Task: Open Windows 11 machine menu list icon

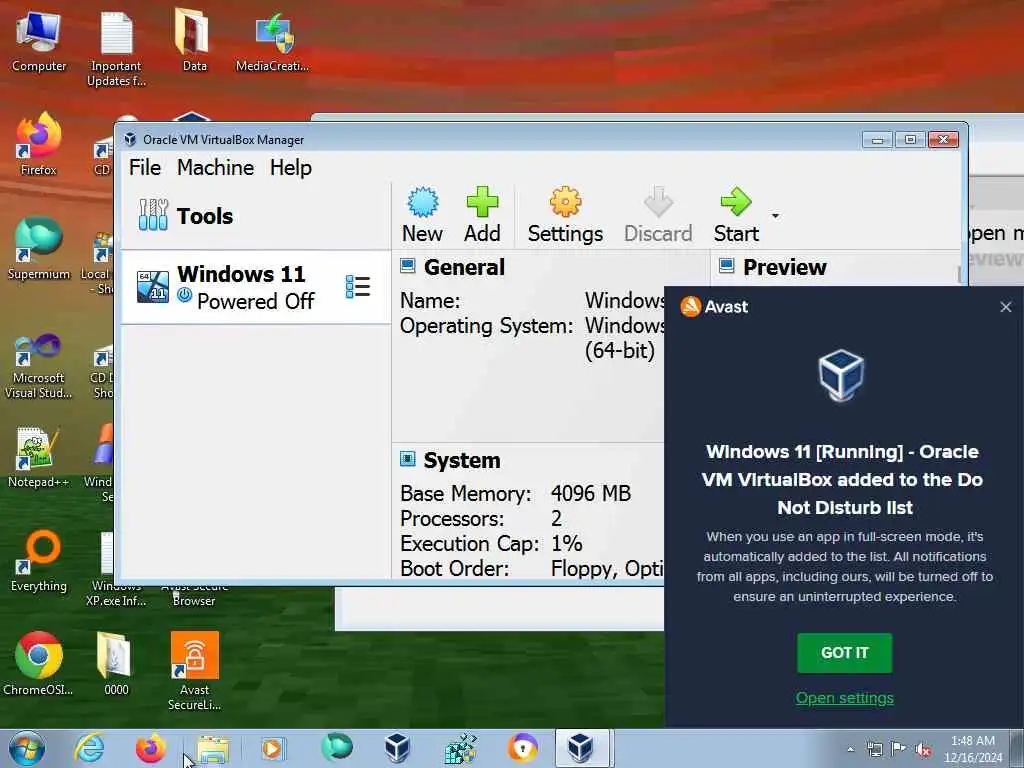Action: 358,287
